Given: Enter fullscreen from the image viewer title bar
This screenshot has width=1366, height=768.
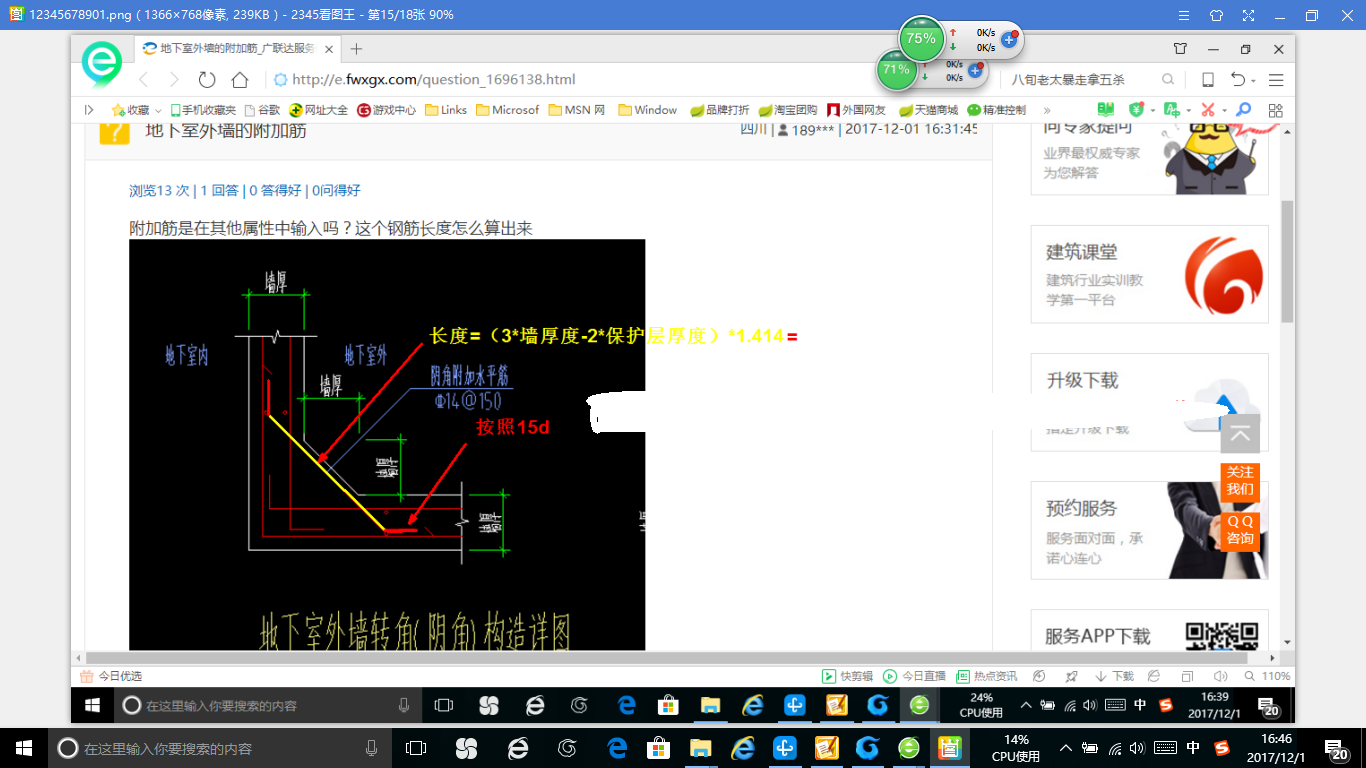Looking at the screenshot, I should point(1248,15).
